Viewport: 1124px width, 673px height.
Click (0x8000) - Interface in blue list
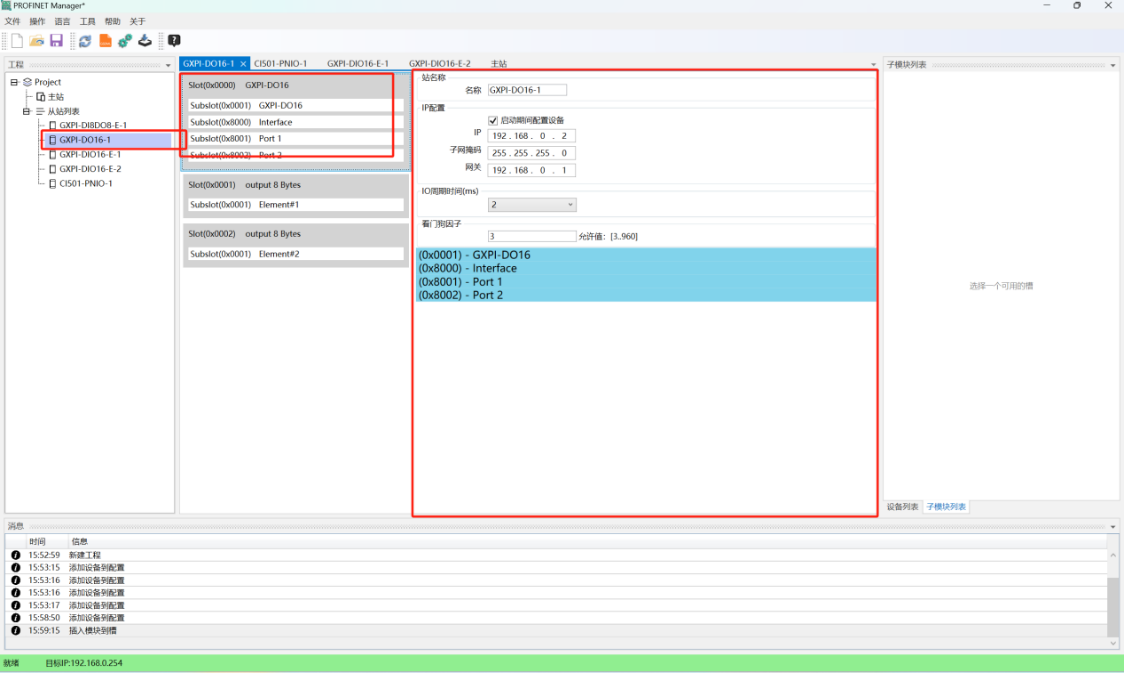pyautogui.click(x=467, y=269)
